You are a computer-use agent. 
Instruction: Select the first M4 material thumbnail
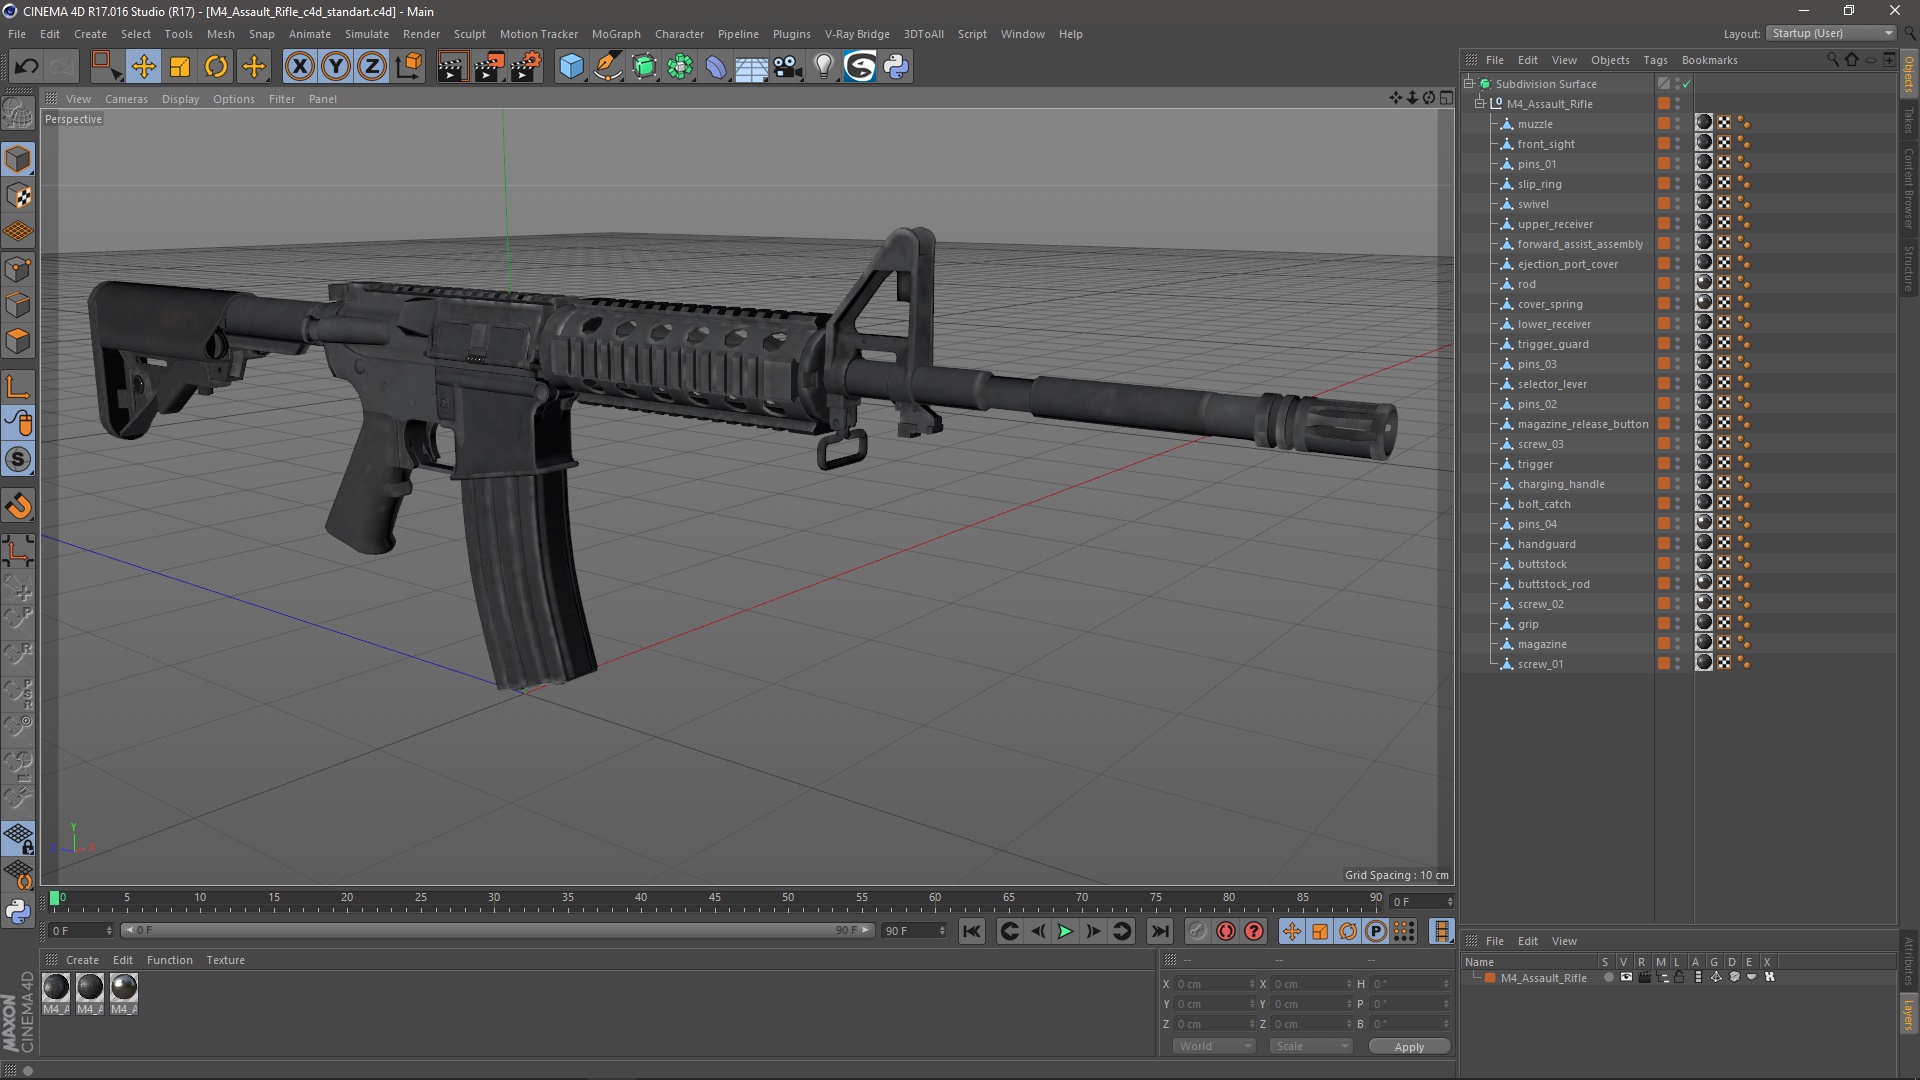pos(56,988)
